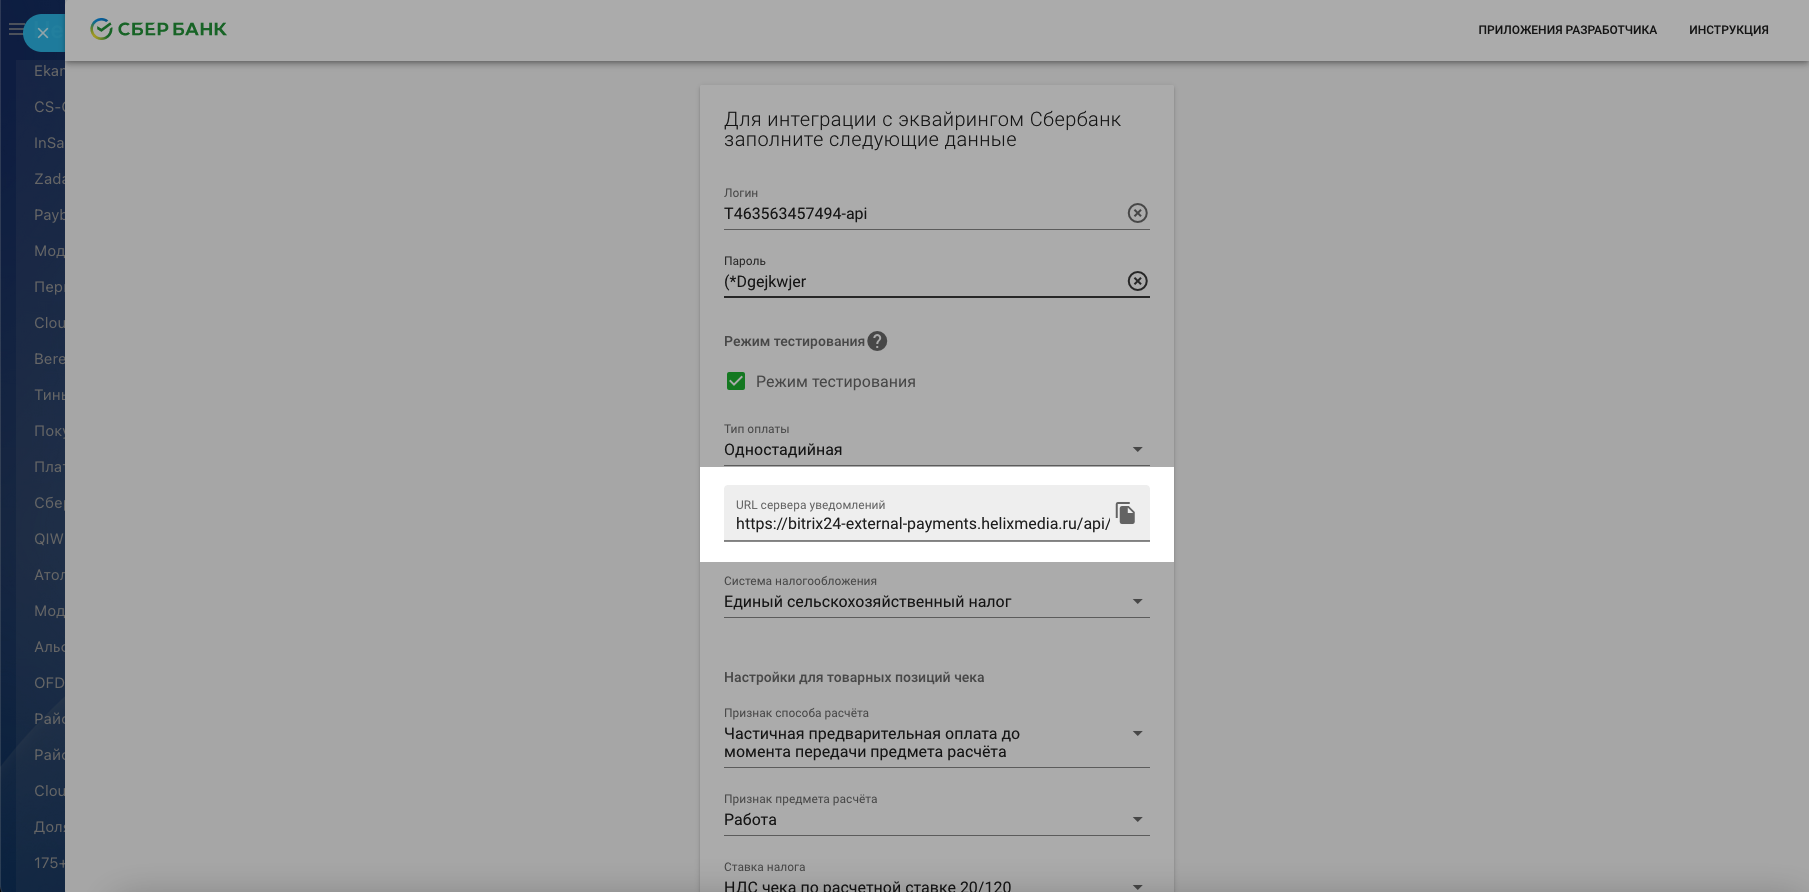Open the ИНСТРУКЦИЯ link
The image size is (1809, 892).
1728,30
